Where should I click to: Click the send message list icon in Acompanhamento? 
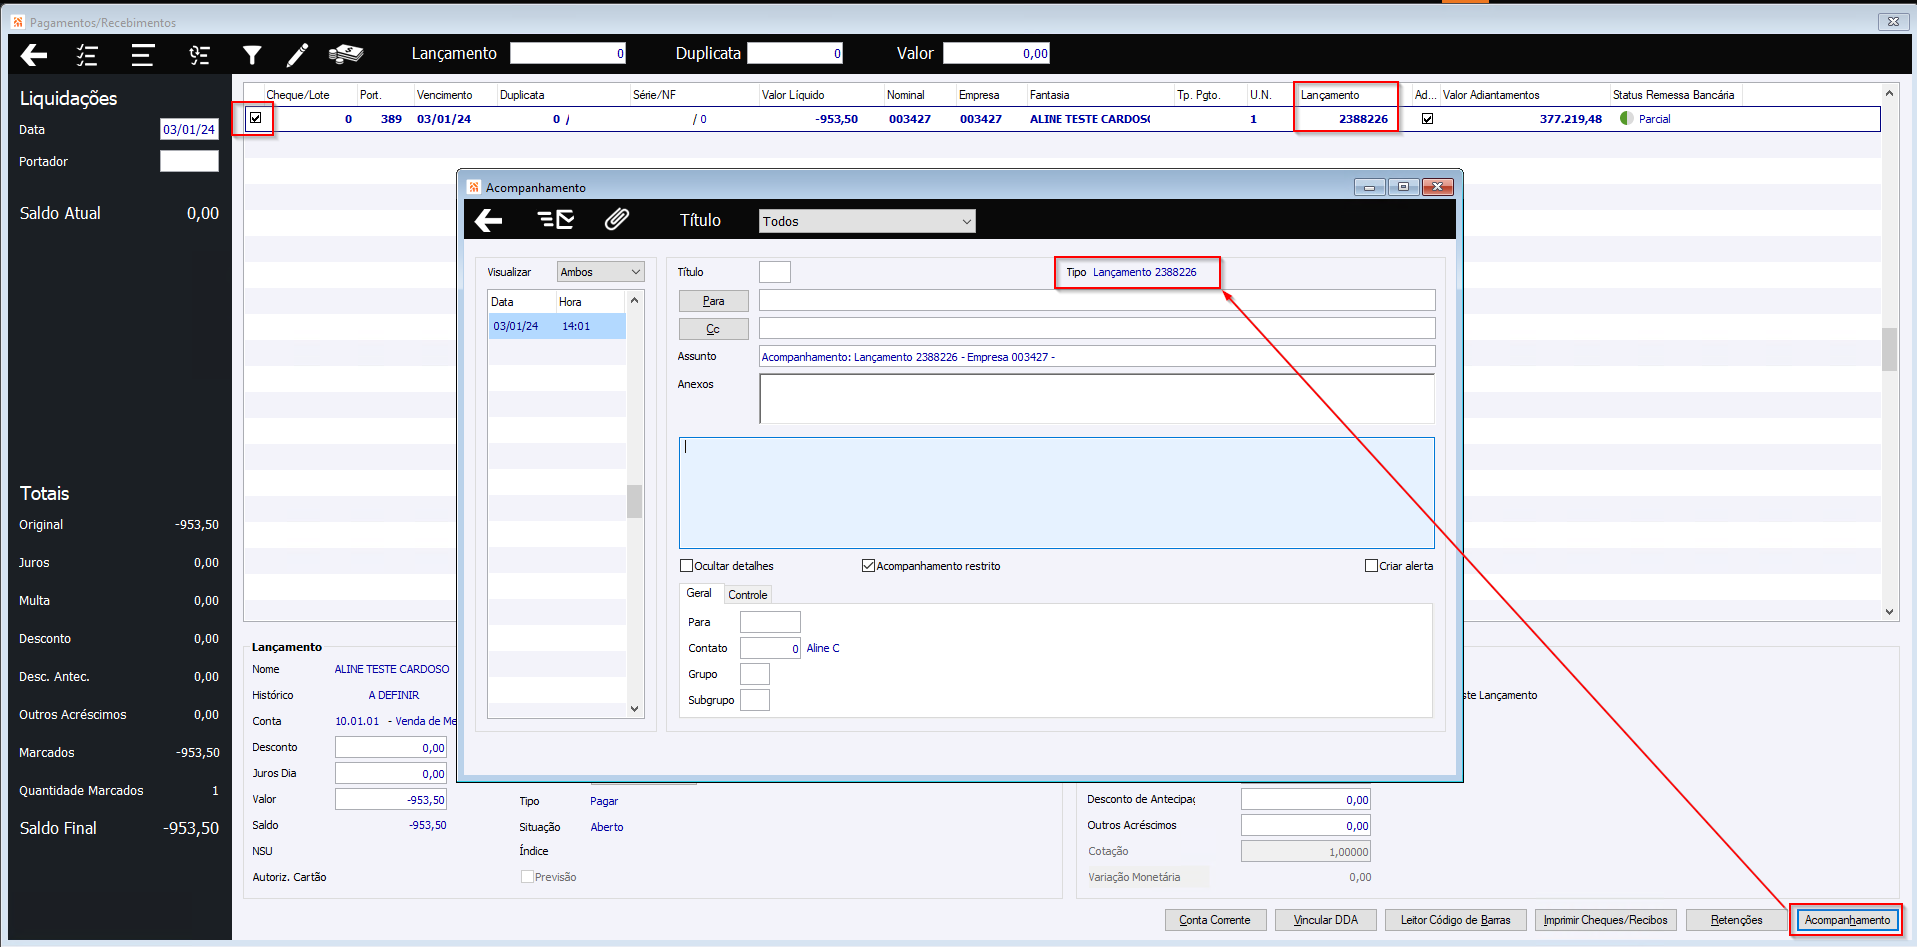pyautogui.click(x=555, y=220)
